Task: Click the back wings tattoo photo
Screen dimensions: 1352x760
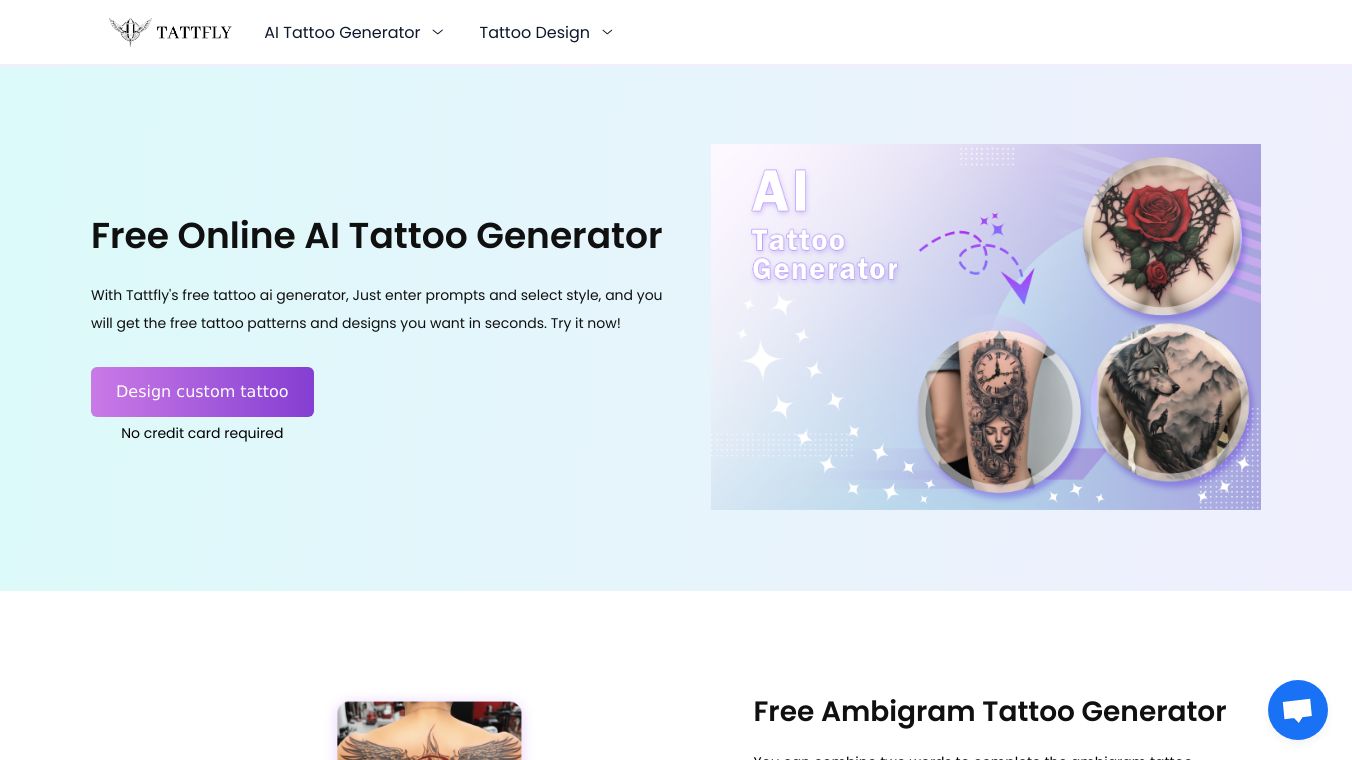Action: pyautogui.click(x=429, y=731)
